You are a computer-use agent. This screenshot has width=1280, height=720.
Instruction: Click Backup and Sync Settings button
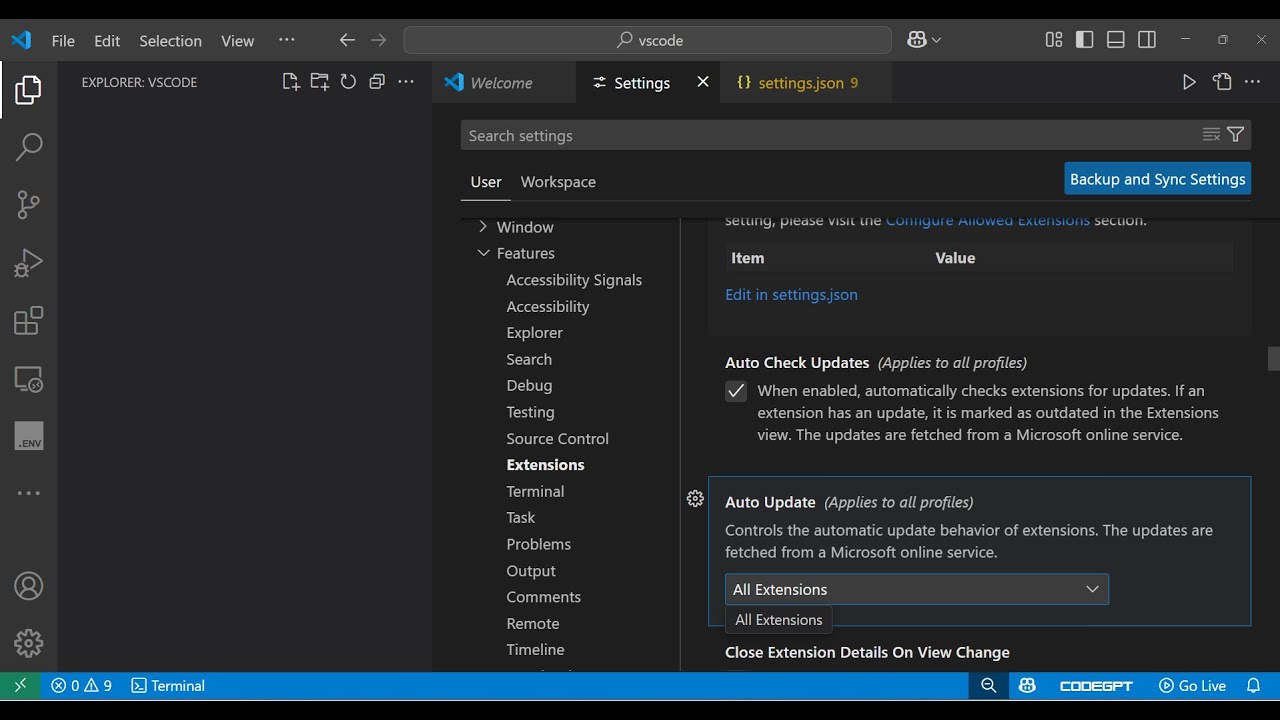pos(1158,179)
